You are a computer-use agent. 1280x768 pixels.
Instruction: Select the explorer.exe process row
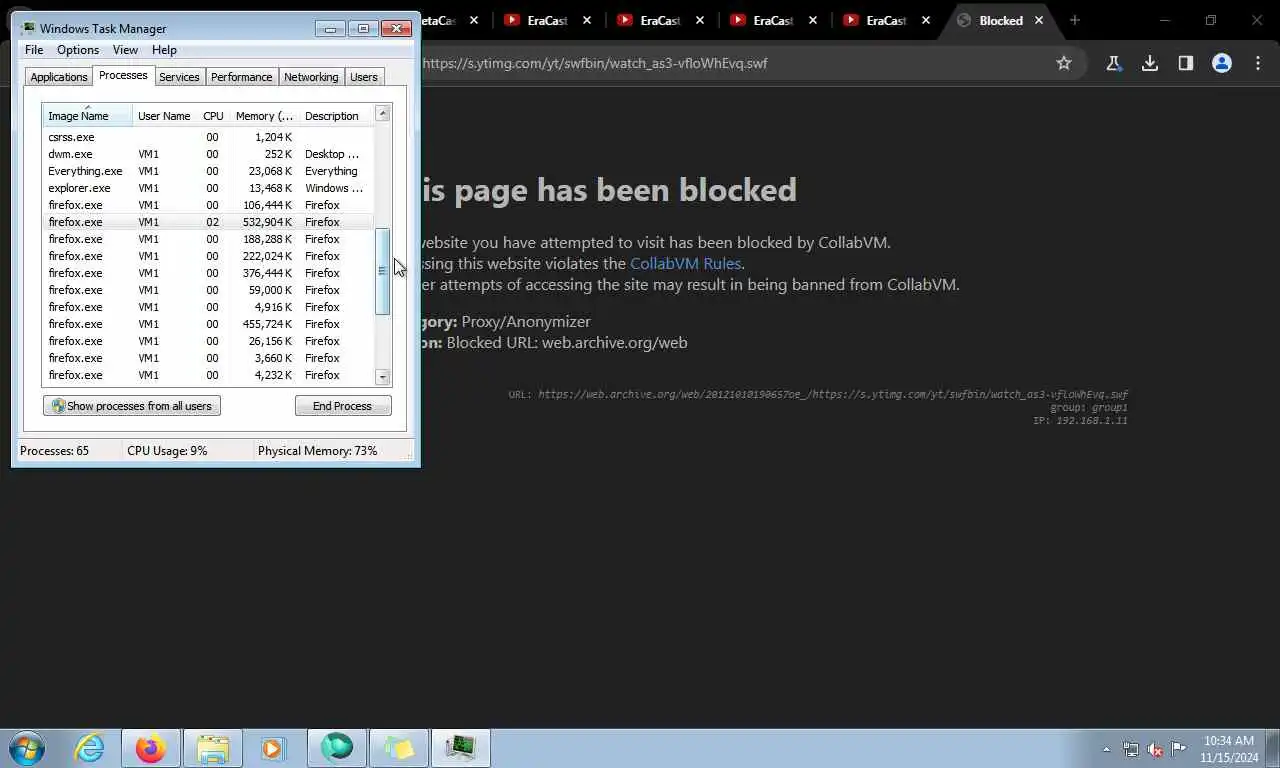point(208,188)
